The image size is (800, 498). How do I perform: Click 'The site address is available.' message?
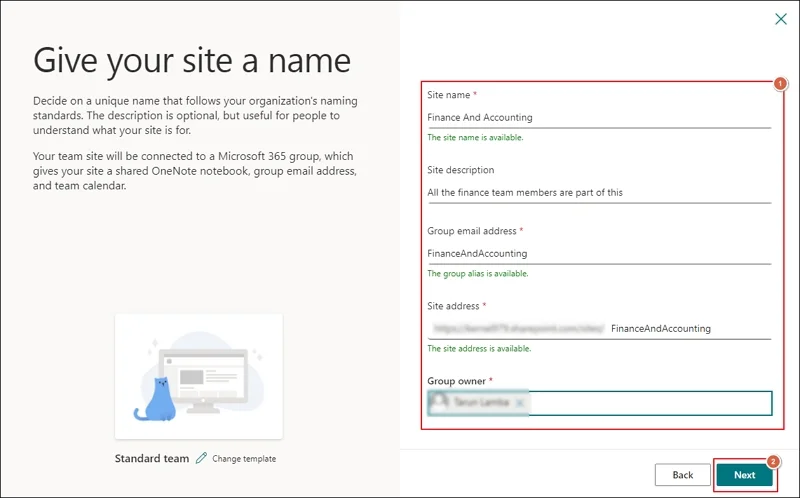tap(479, 348)
